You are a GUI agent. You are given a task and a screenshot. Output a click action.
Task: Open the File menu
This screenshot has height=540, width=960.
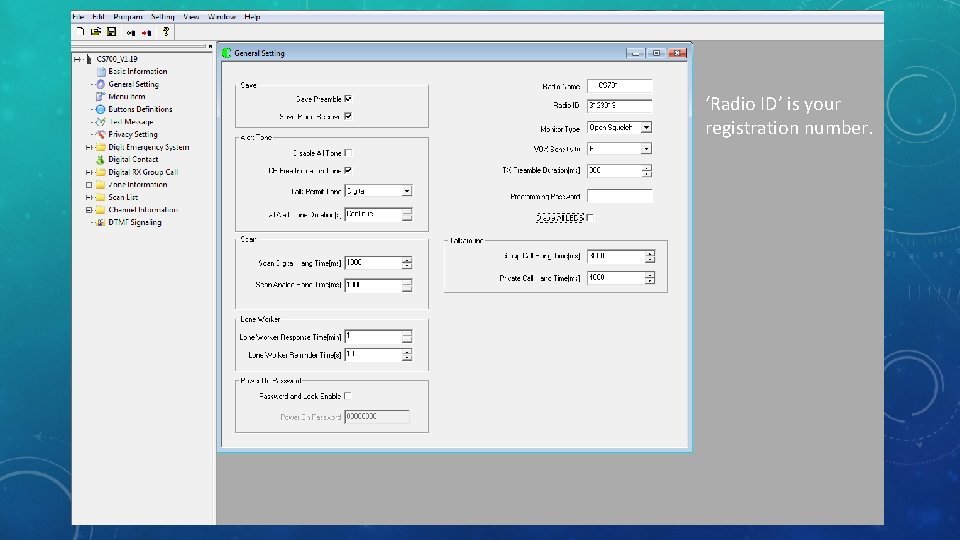pos(78,17)
